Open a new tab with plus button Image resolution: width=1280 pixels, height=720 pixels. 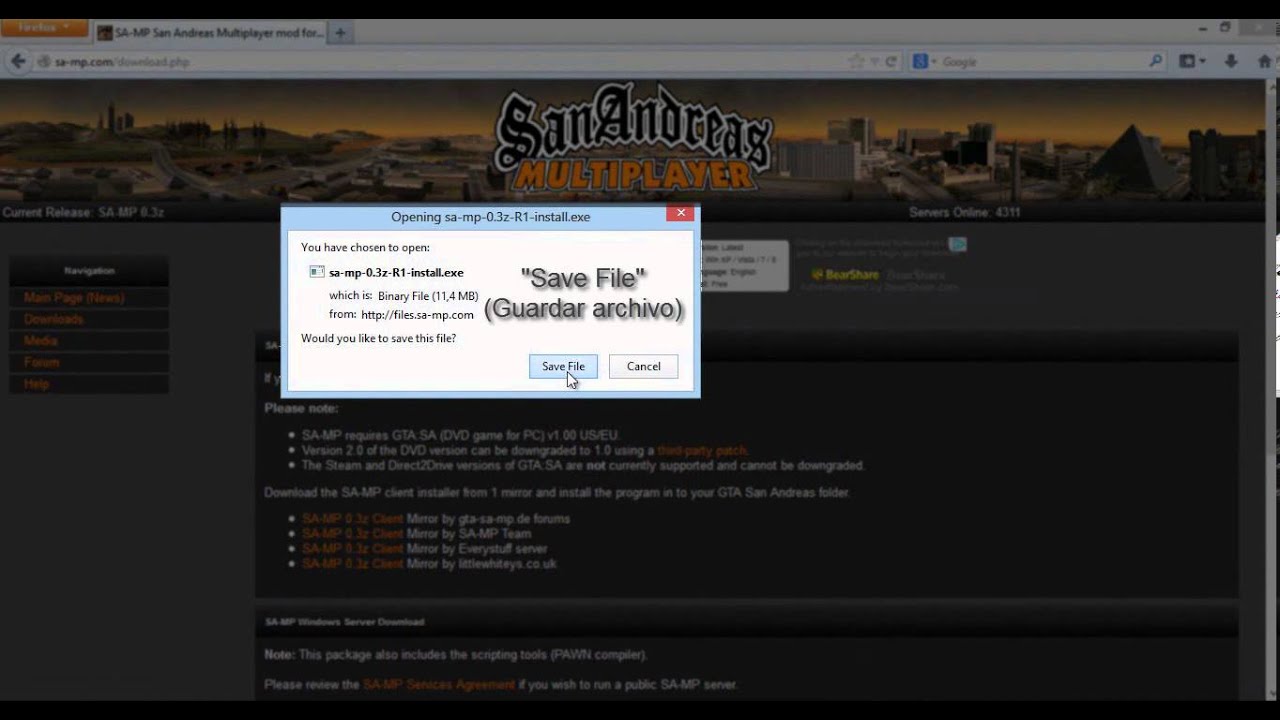[340, 32]
